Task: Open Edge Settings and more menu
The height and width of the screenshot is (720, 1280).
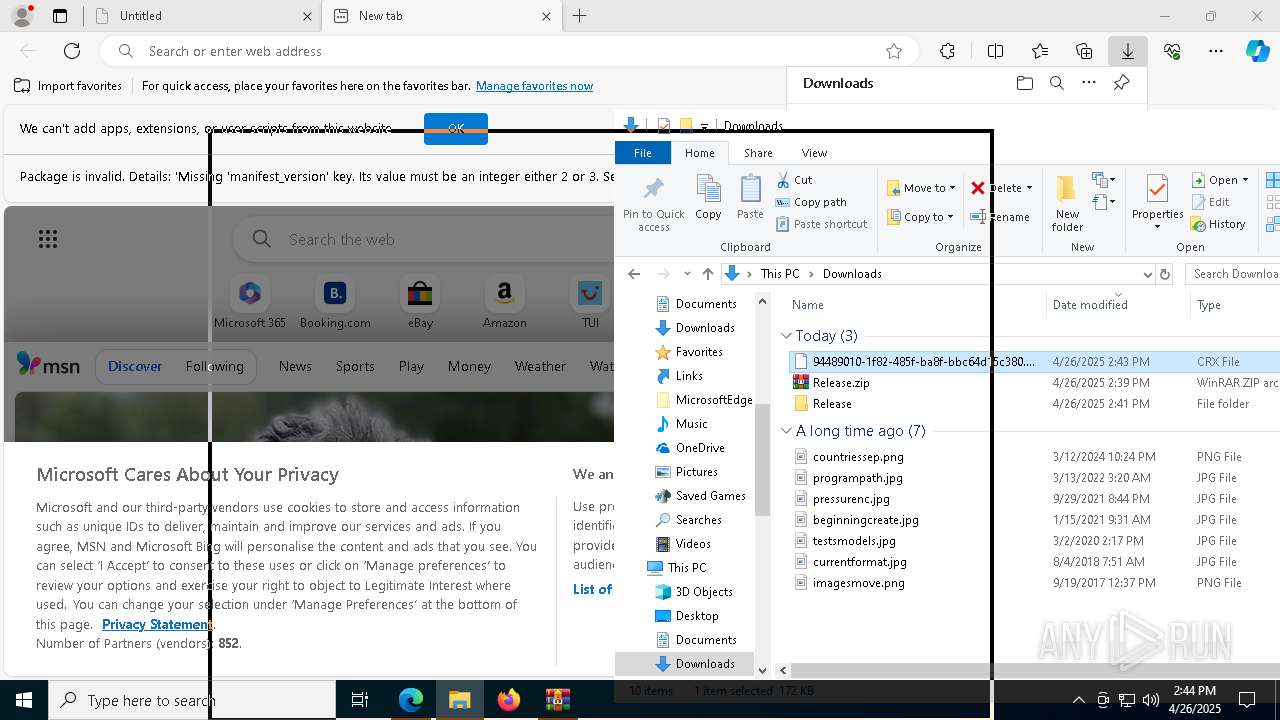Action: [1216, 51]
